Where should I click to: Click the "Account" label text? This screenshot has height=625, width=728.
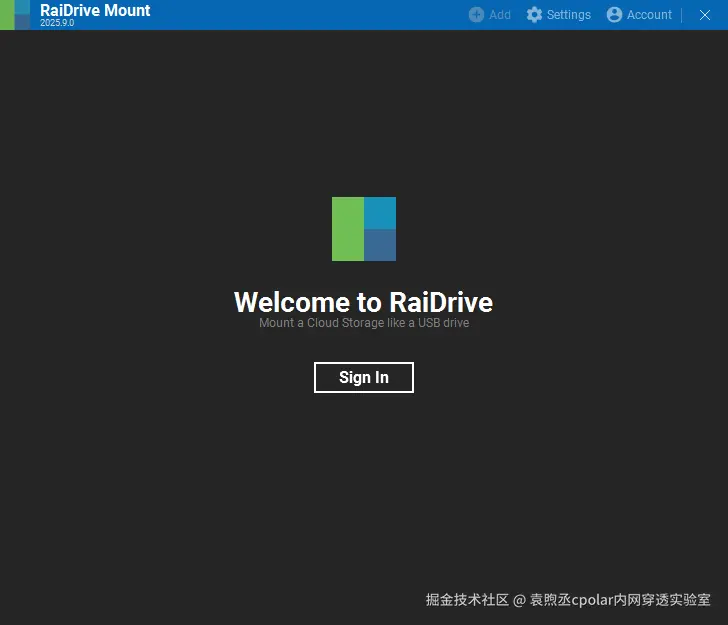[649, 15]
